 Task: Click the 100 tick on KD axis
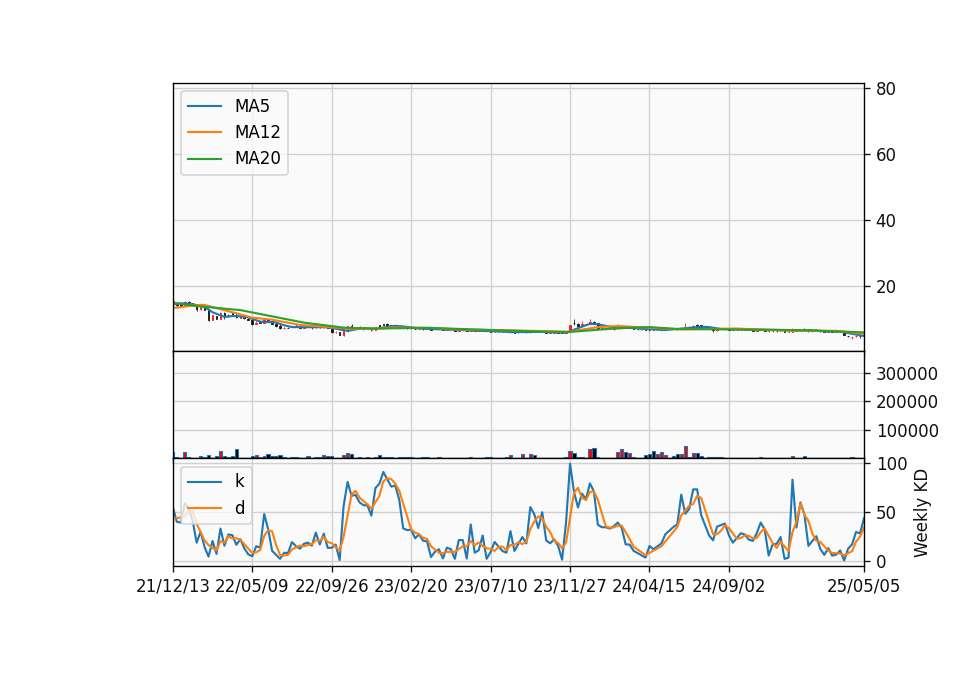892,464
